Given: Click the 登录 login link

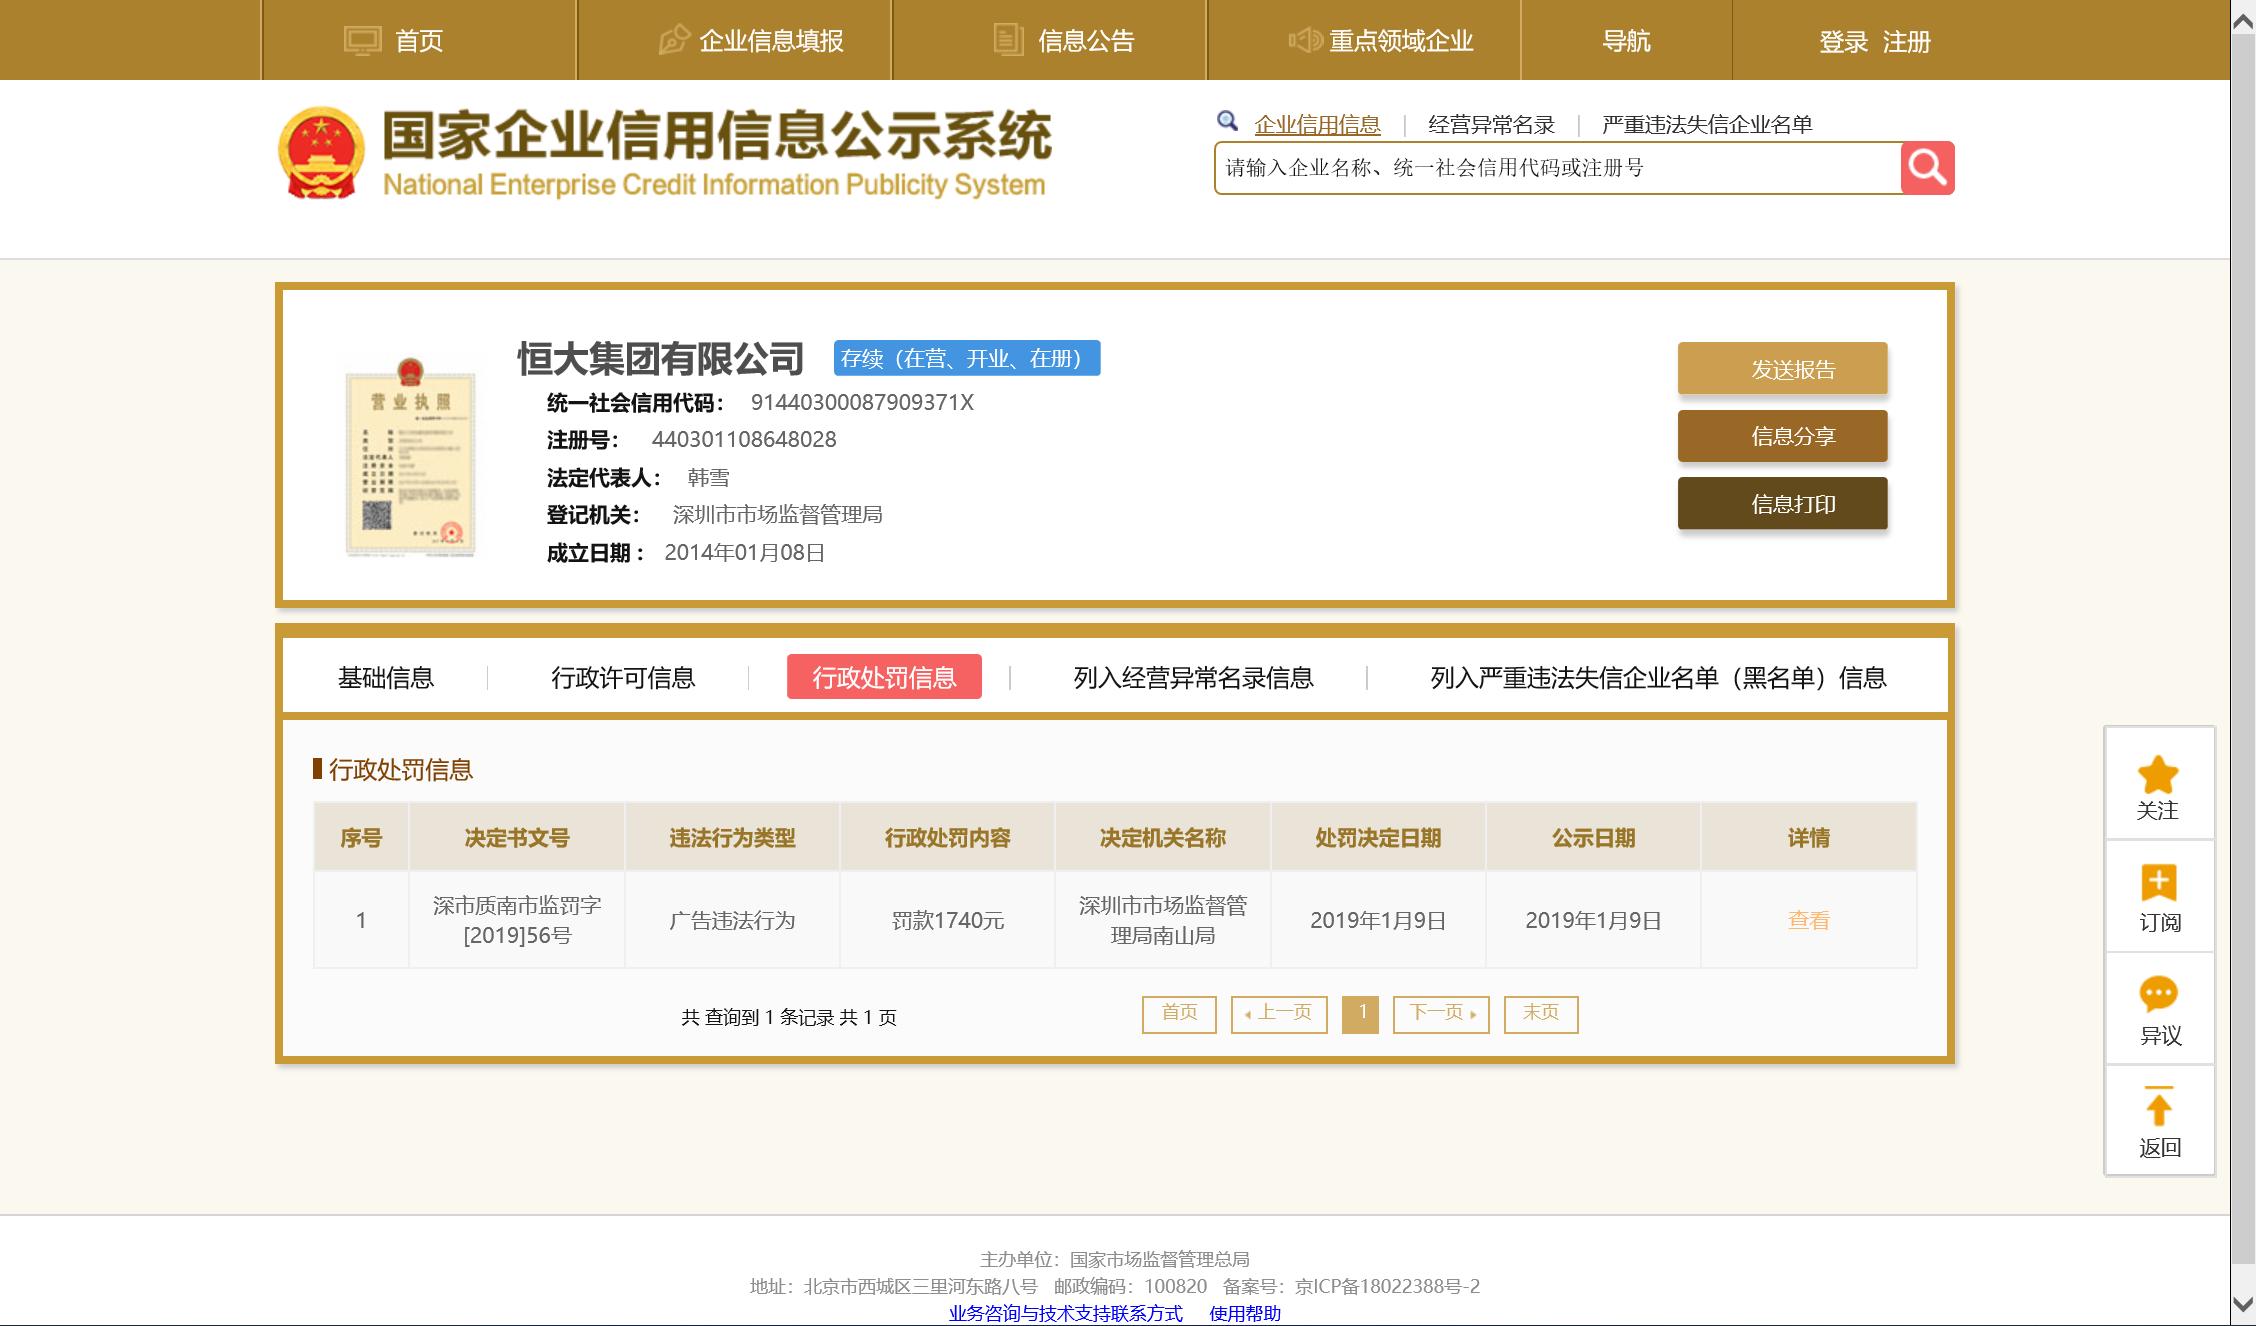Looking at the screenshot, I should [x=1845, y=42].
